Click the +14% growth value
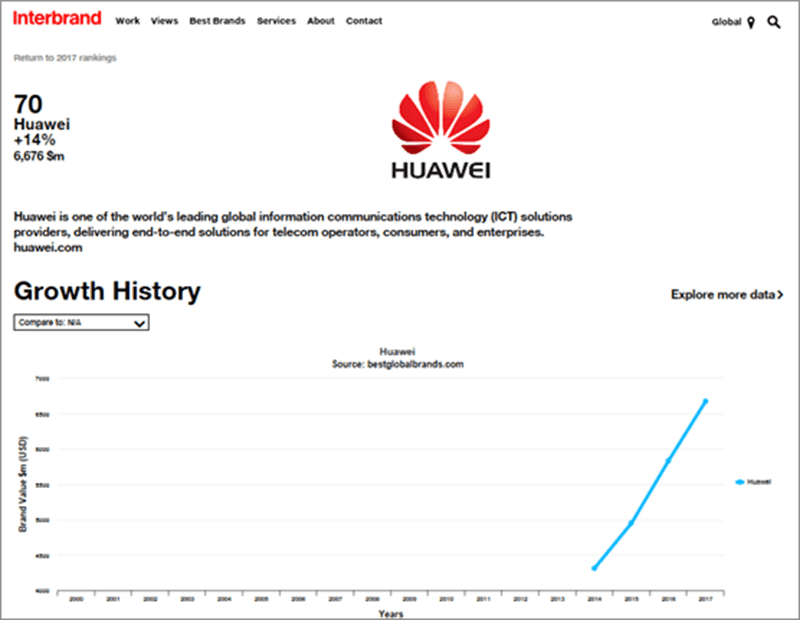 (x=34, y=140)
